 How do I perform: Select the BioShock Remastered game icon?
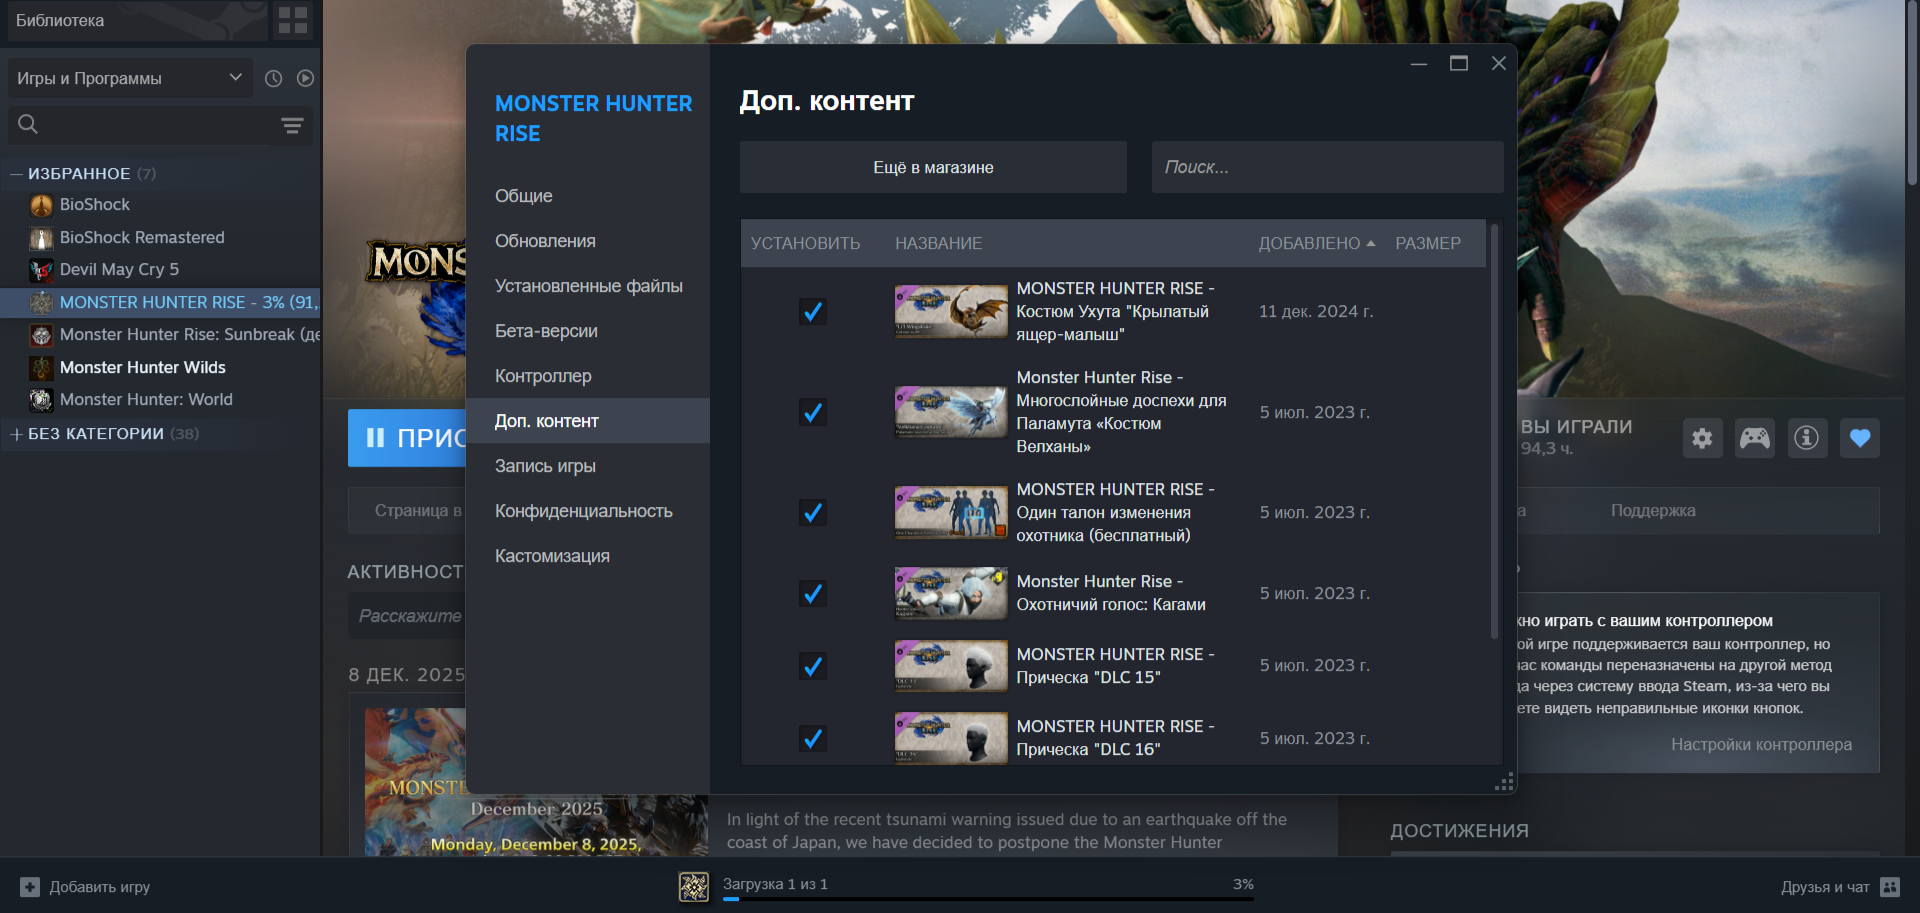pos(41,238)
